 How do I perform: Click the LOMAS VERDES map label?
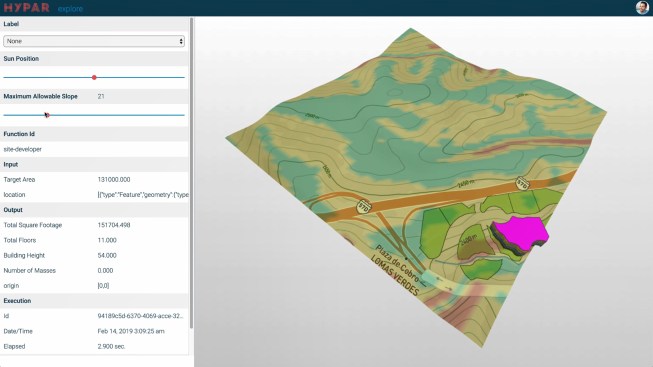[394, 276]
